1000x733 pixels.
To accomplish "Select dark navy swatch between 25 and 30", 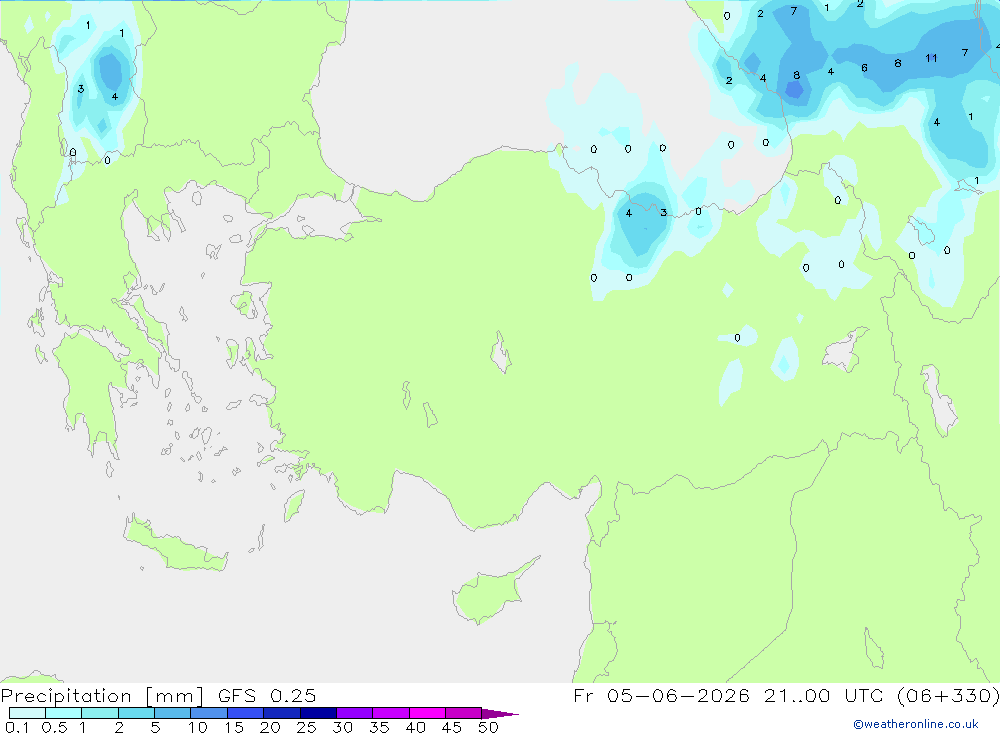I will click(x=318, y=713).
